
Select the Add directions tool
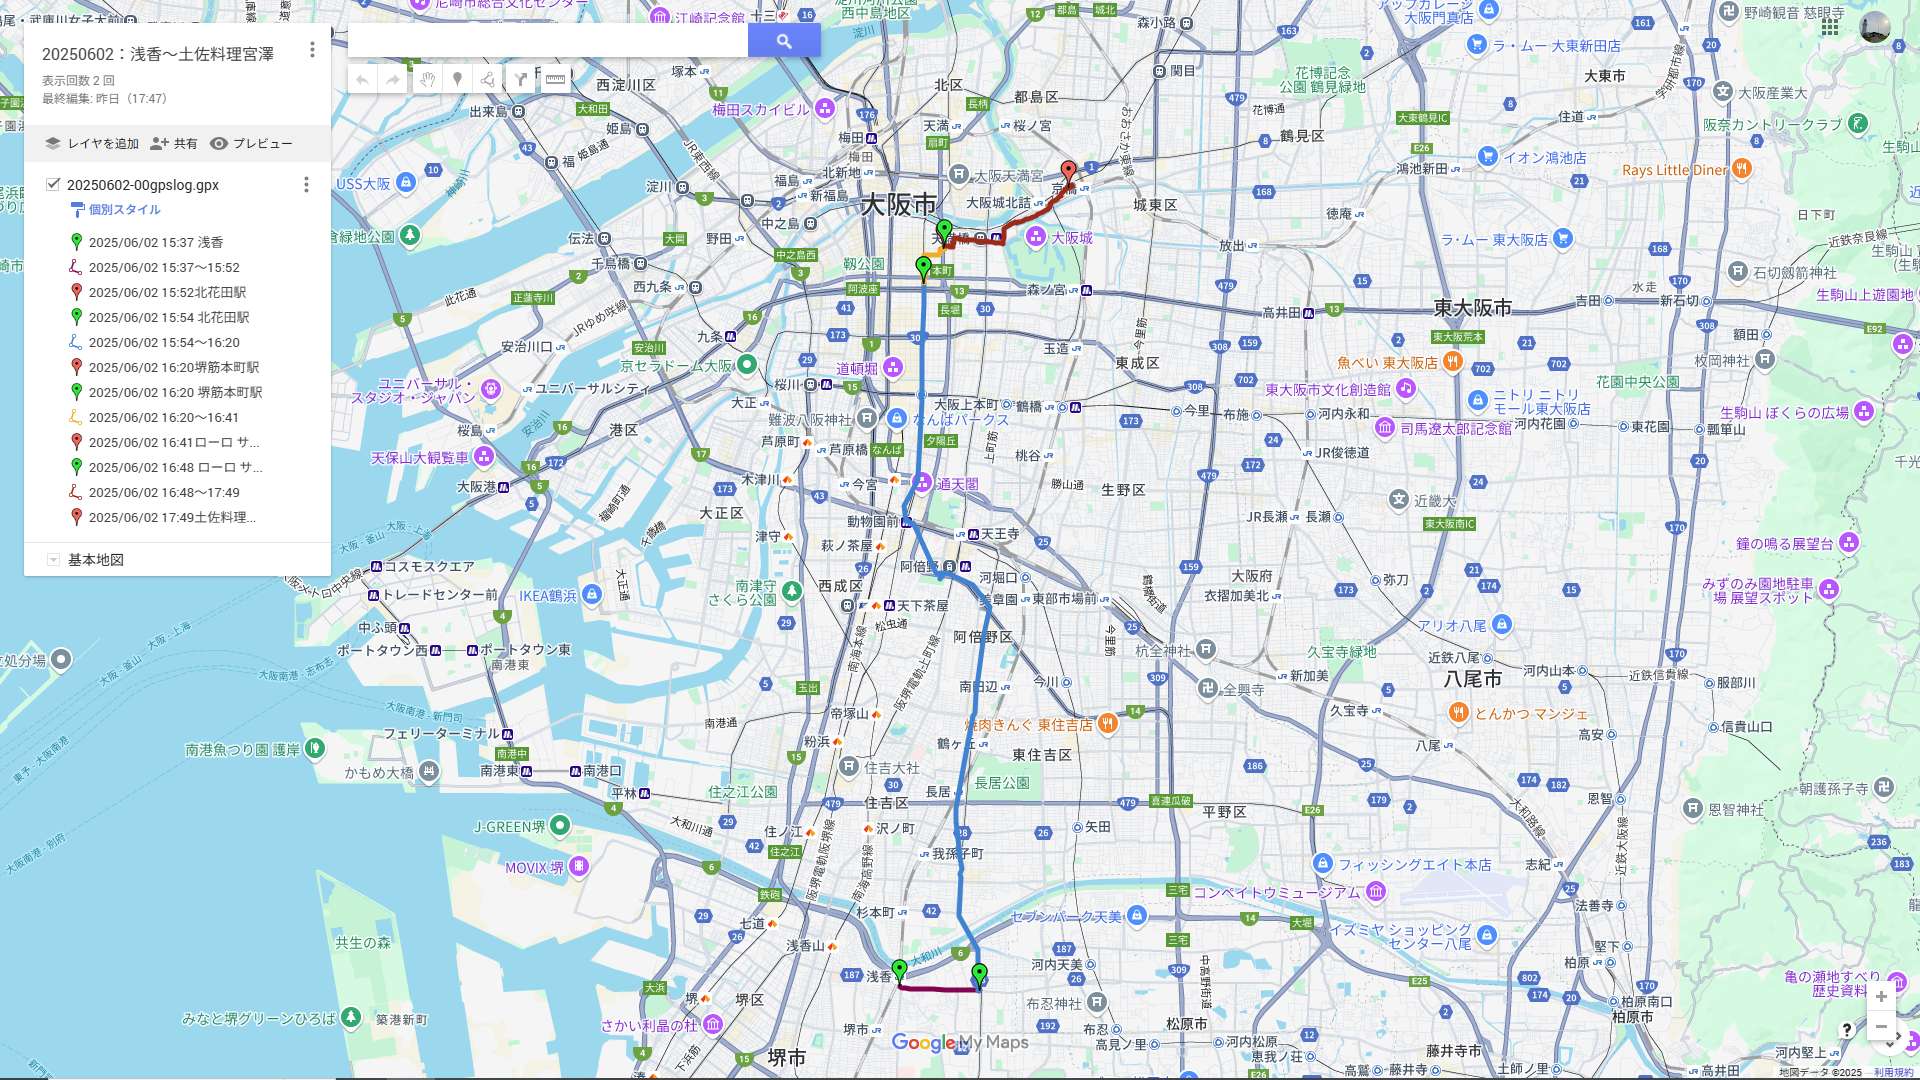click(x=521, y=80)
